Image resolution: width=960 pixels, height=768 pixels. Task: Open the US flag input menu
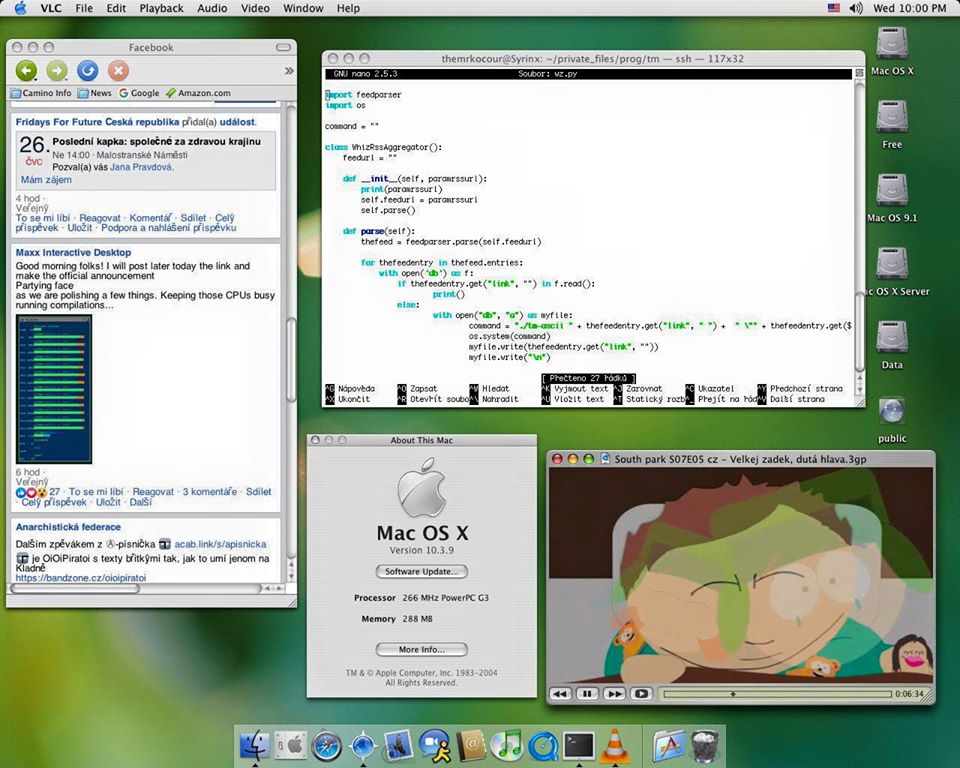coord(834,8)
